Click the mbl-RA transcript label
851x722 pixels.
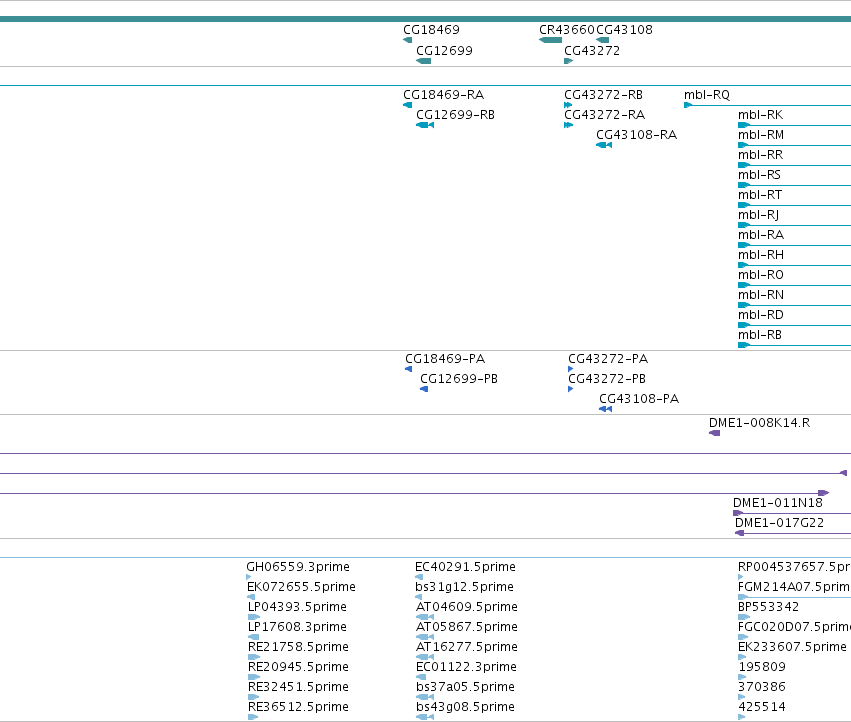pos(761,235)
